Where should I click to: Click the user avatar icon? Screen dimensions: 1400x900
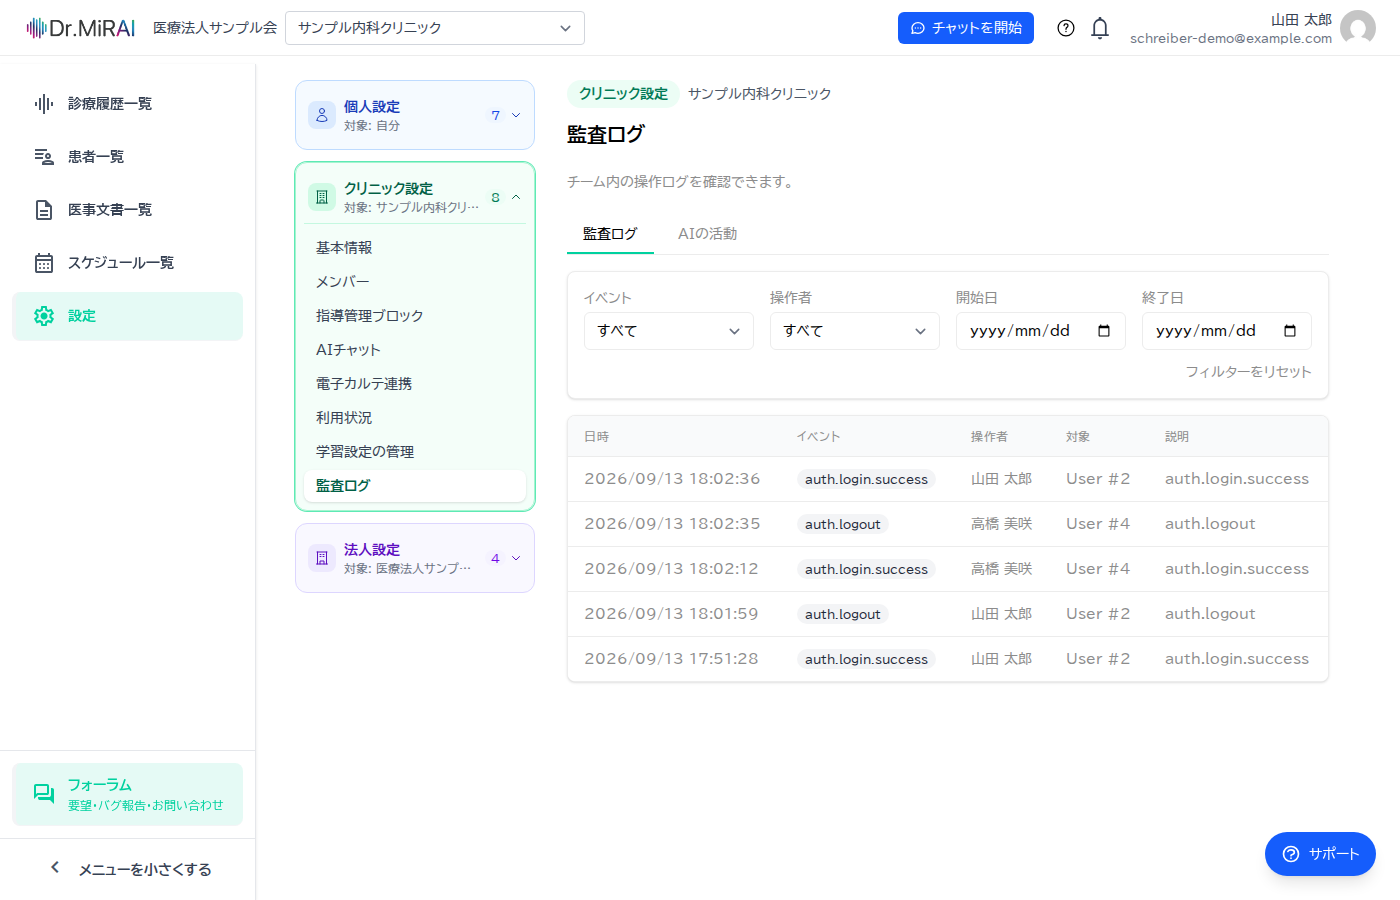click(x=1358, y=28)
